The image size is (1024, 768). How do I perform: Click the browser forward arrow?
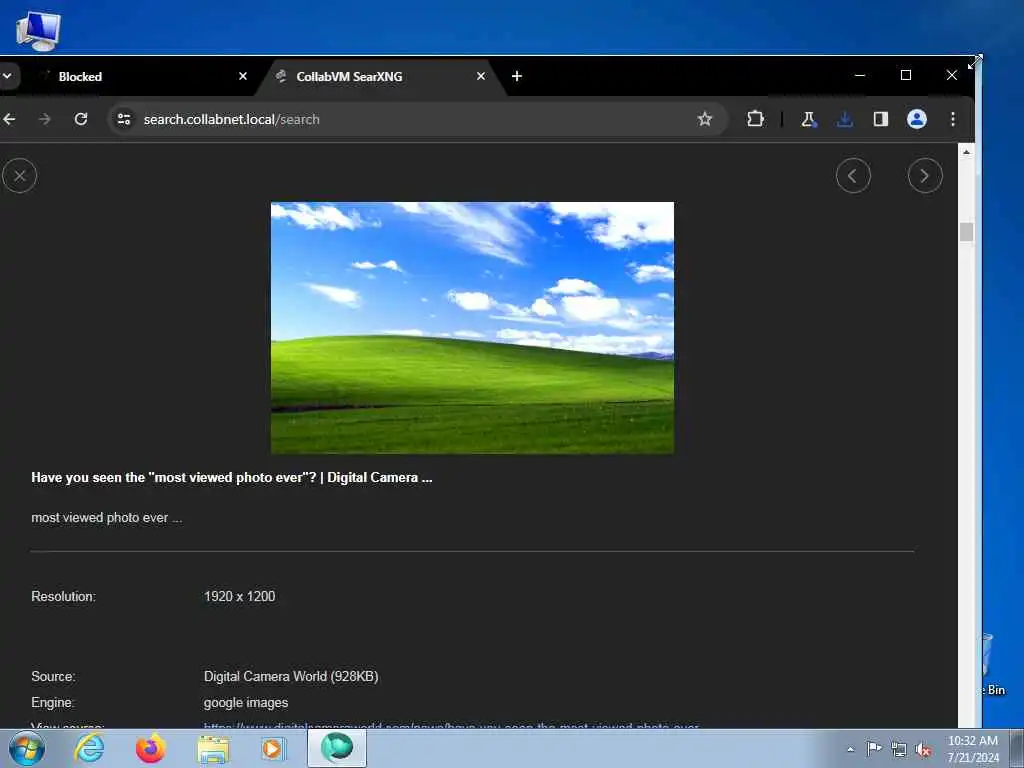pyautogui.click(x=44, y=119)
